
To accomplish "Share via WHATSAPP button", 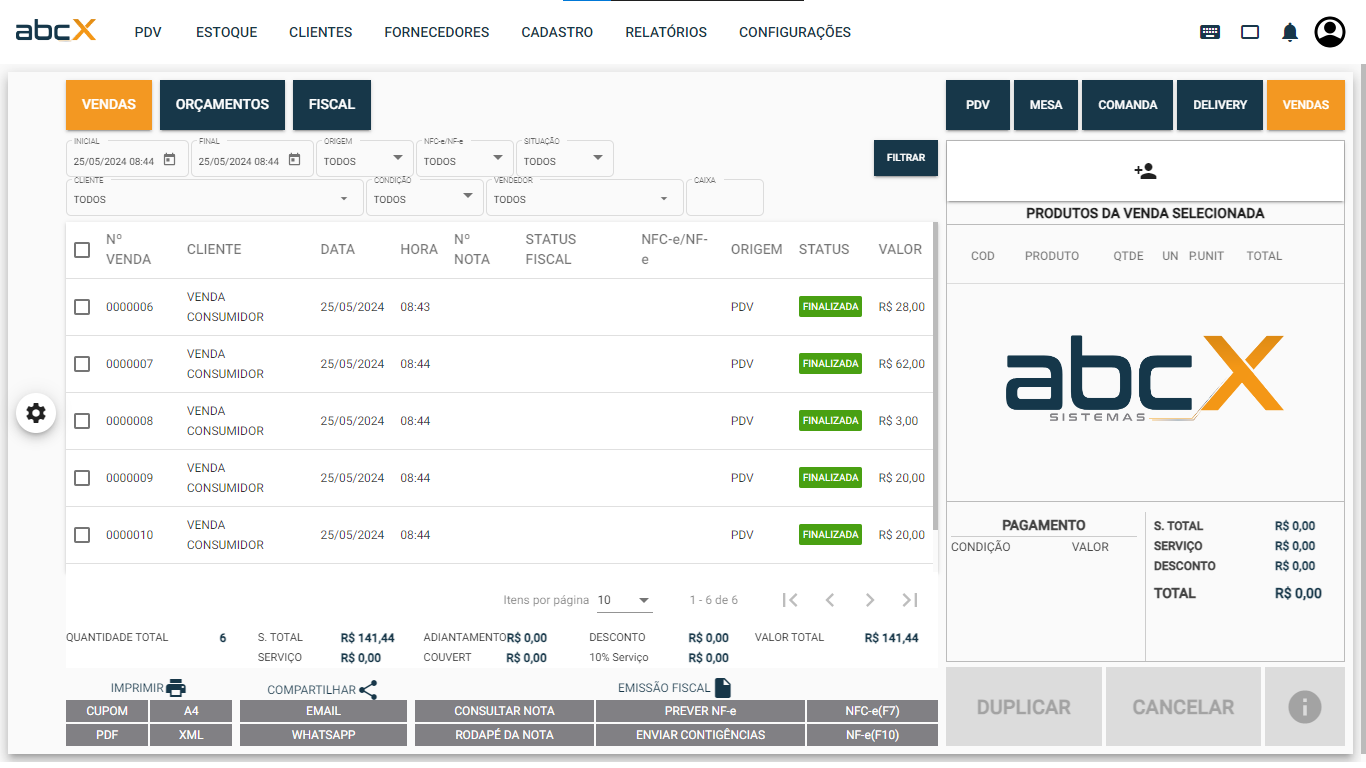I will click(323, 735).
